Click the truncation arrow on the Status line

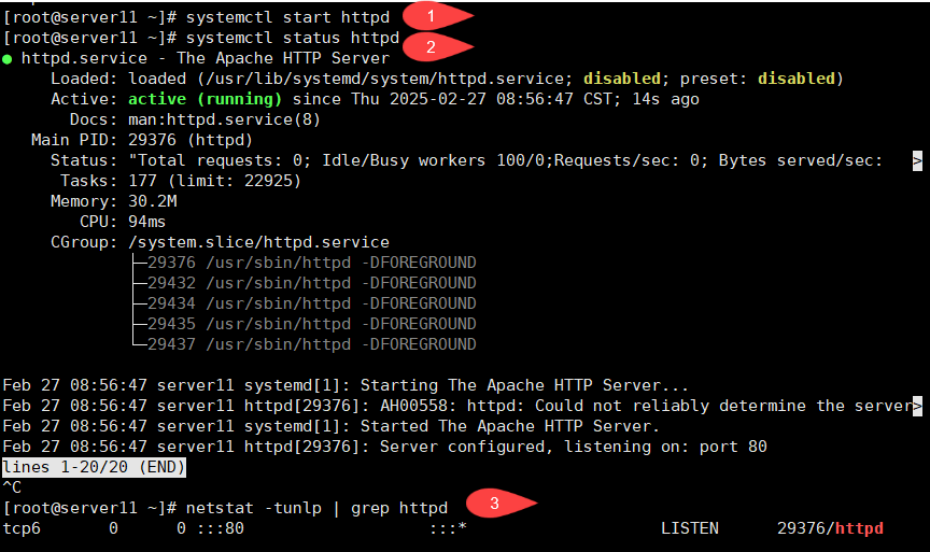click(x=917, y=161)
